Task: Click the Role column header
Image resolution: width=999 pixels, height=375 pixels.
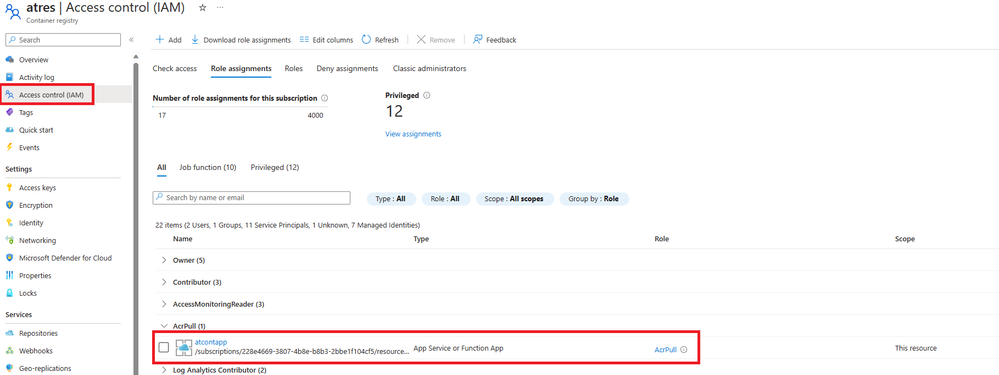Action: (x=661, y=239)
